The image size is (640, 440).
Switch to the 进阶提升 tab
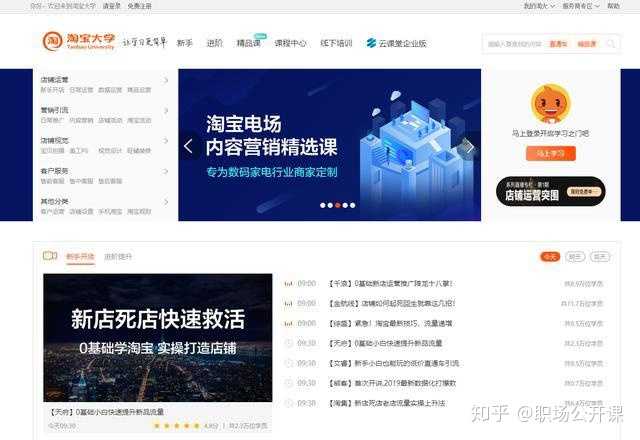118,257
